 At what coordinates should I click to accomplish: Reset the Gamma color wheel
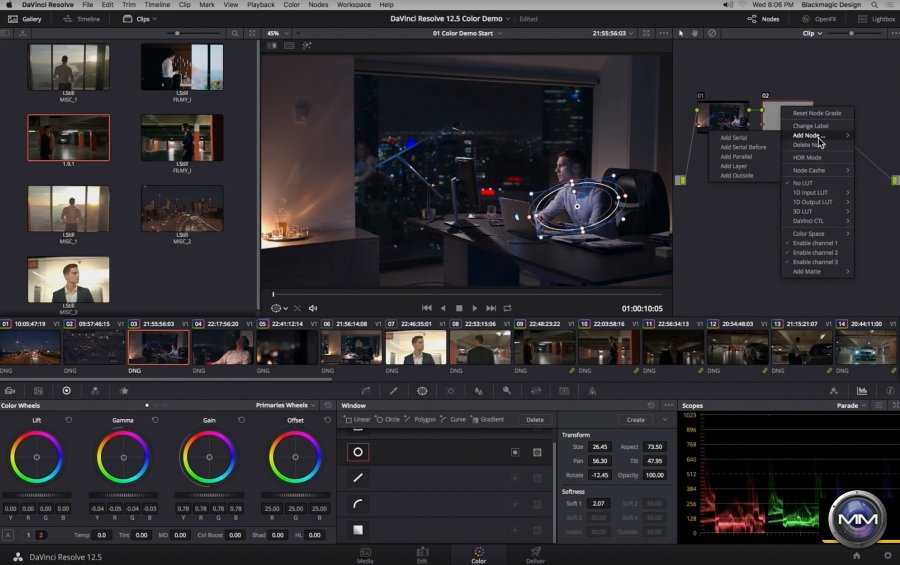(155, 420)
